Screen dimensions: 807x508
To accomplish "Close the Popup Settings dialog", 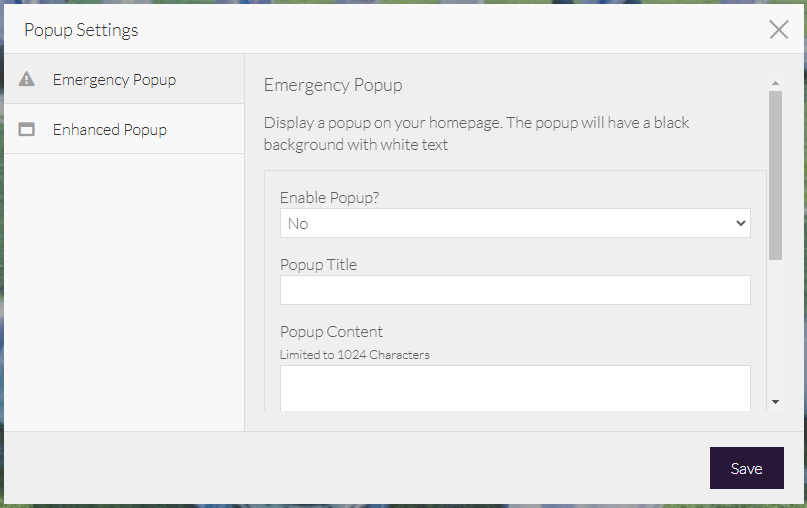I will 778,29.
